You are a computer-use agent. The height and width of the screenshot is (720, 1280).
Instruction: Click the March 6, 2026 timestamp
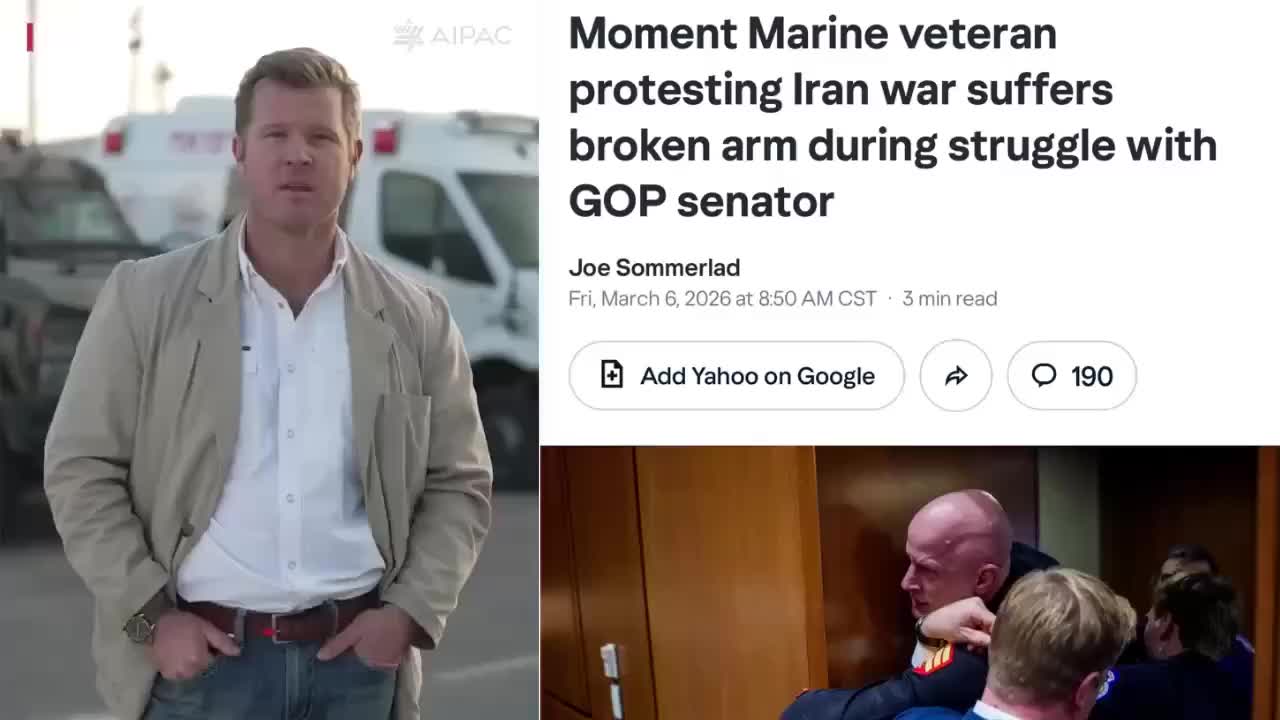point(722,298)
